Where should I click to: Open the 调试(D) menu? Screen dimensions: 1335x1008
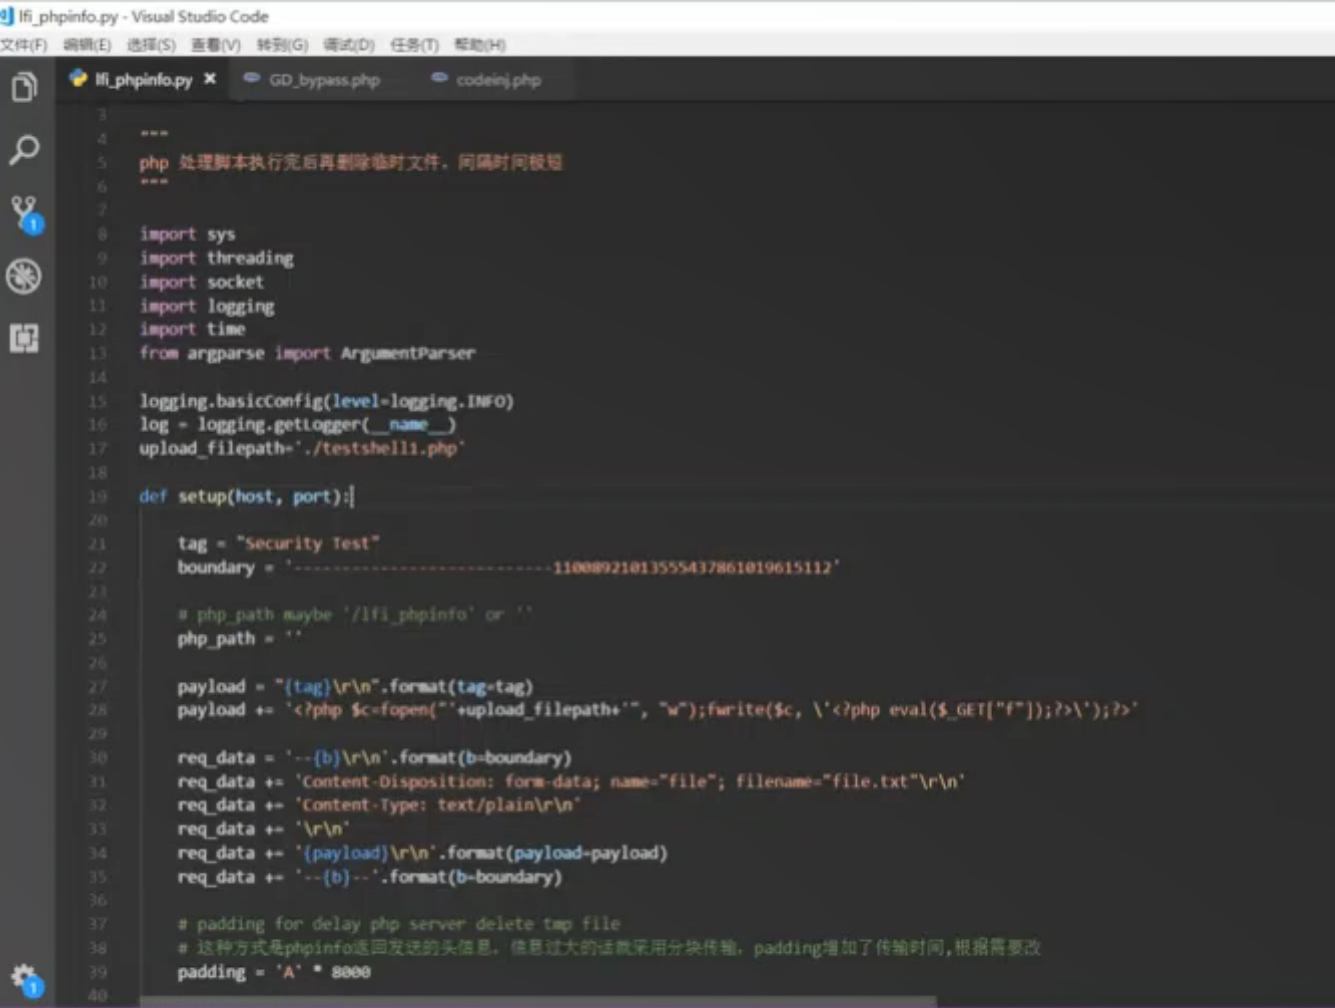[x=349, y=45]
